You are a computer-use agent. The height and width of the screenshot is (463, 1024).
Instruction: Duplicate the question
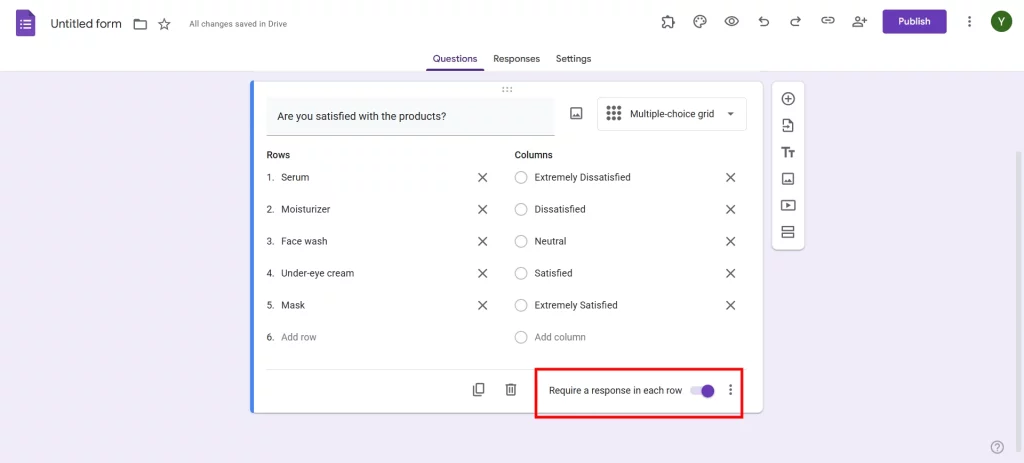pyautogui.click(x=479, y=390)
